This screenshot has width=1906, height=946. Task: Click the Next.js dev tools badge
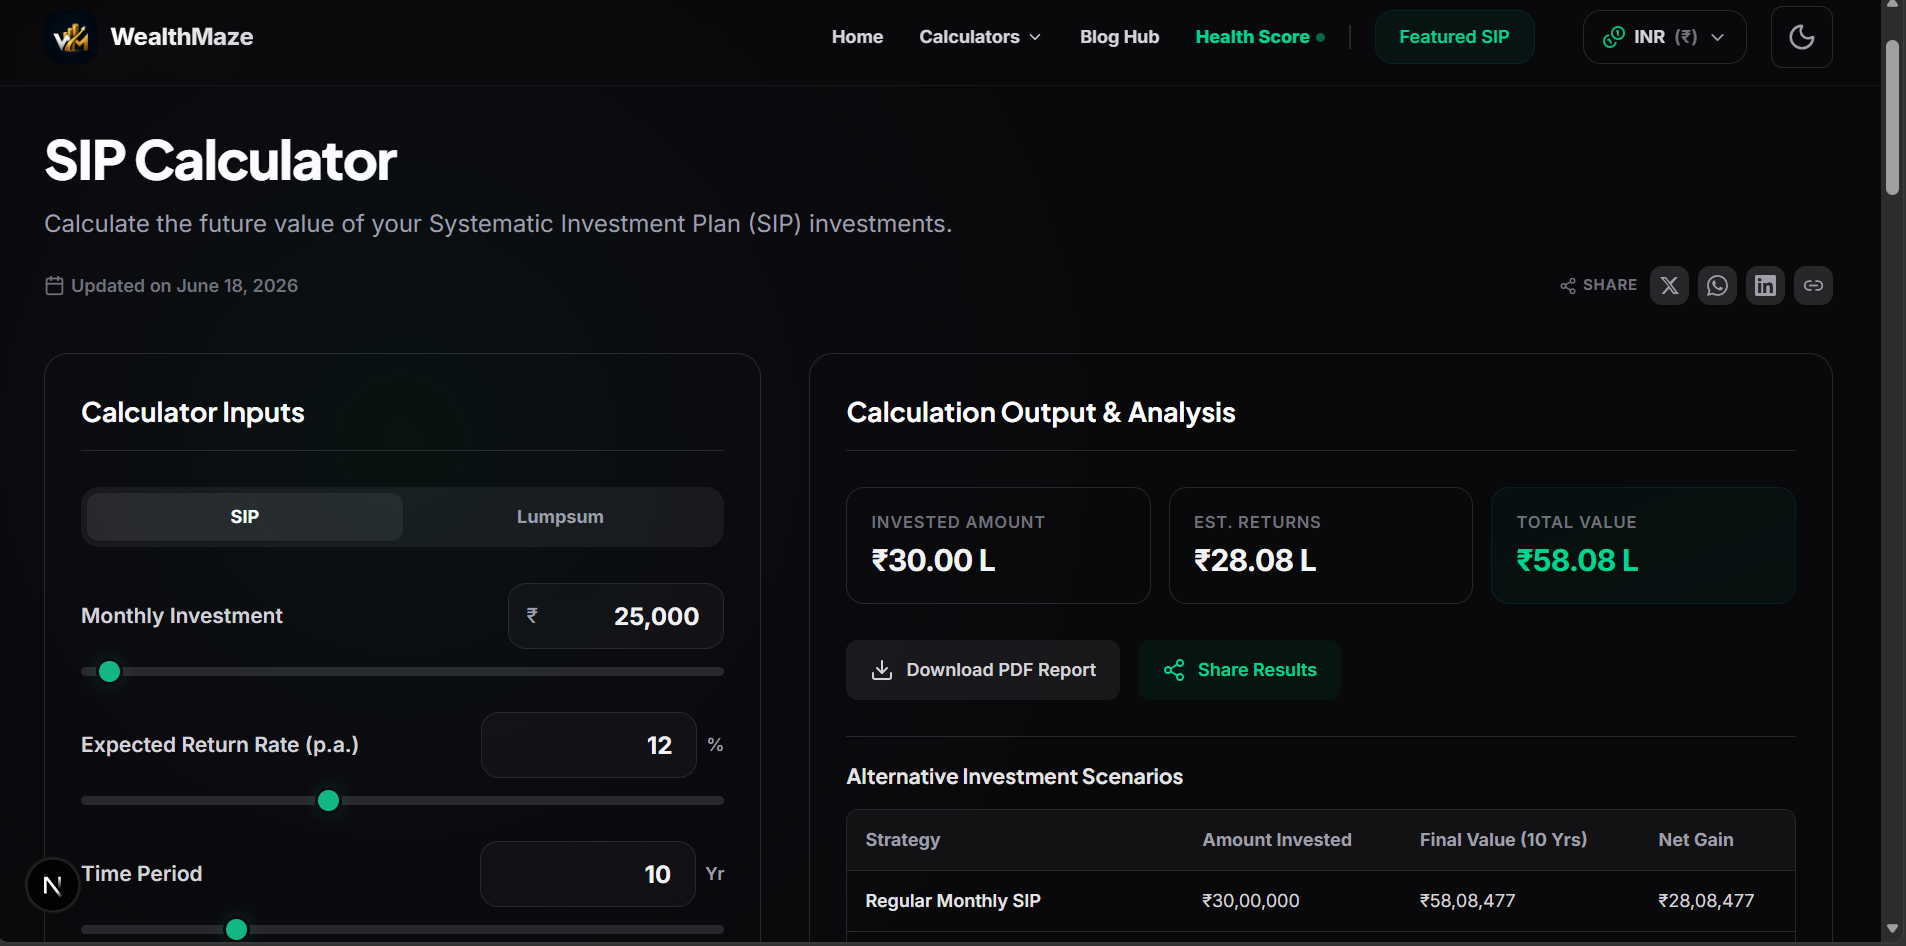52,885
